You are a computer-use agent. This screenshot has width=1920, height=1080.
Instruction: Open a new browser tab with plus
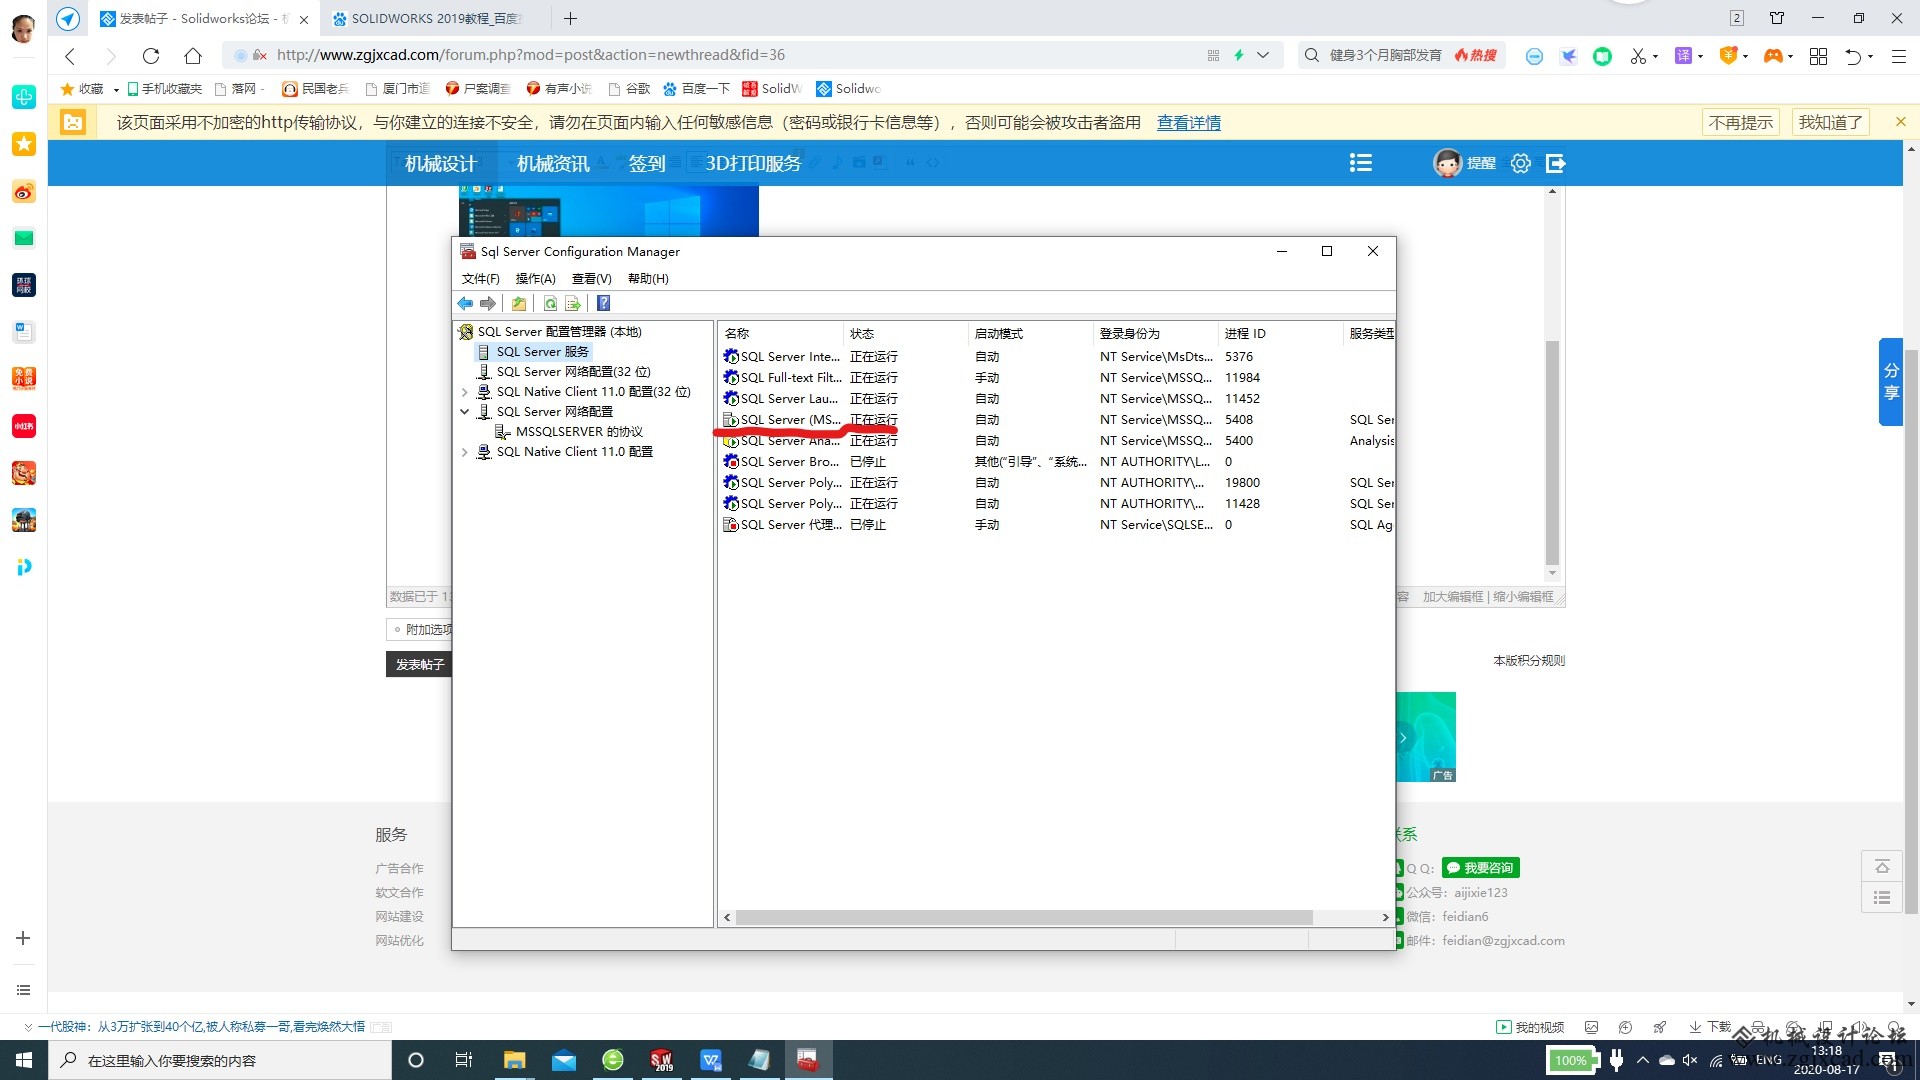click(570, 18)
